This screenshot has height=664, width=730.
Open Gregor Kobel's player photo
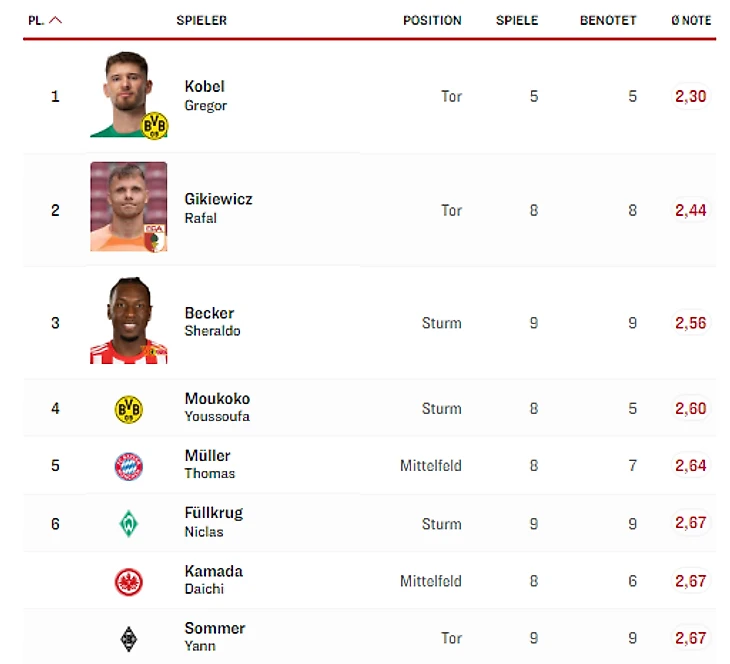tap(128, 95)
